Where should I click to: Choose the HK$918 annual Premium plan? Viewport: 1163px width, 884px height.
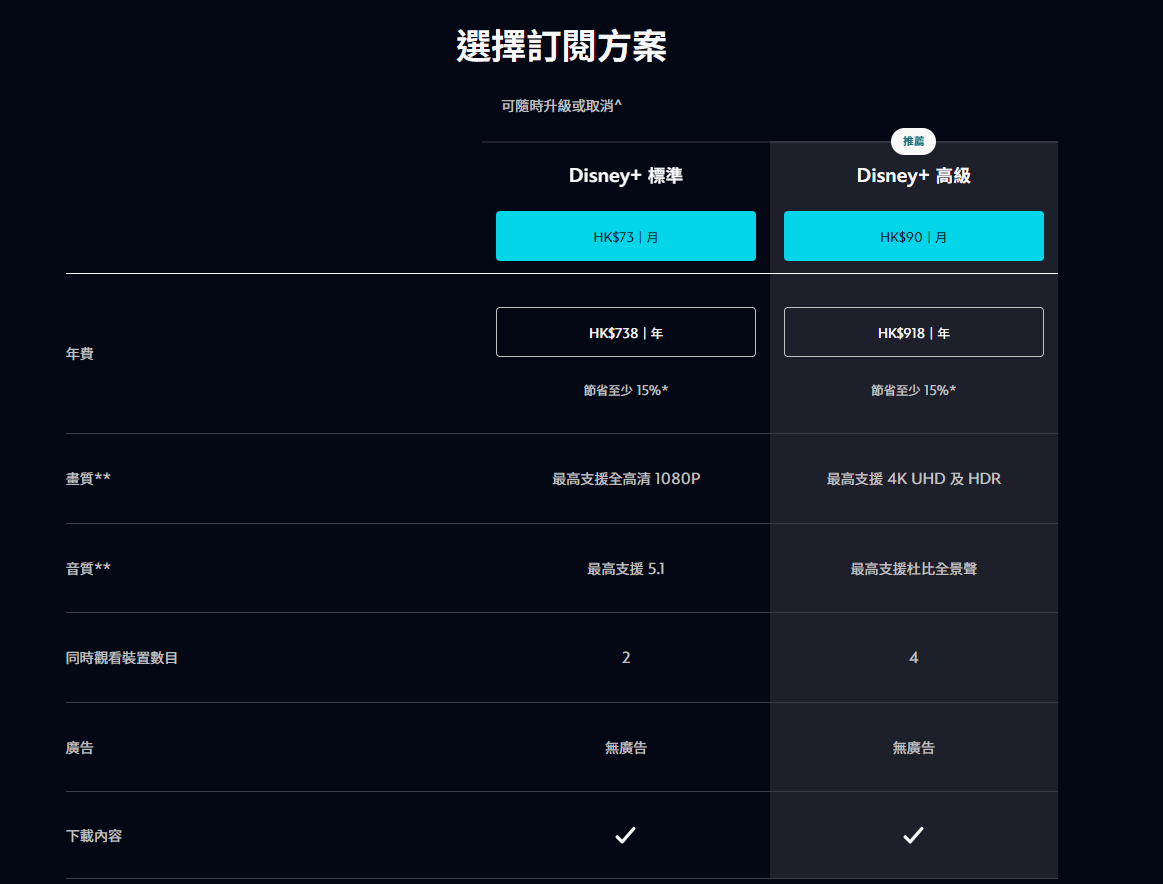coord(913,333)
